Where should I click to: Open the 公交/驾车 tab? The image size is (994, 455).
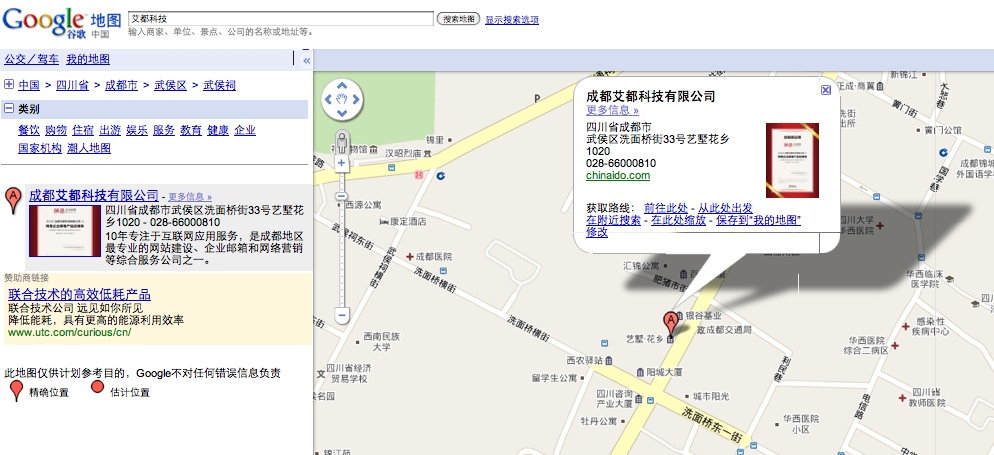[x=31, y=60]
